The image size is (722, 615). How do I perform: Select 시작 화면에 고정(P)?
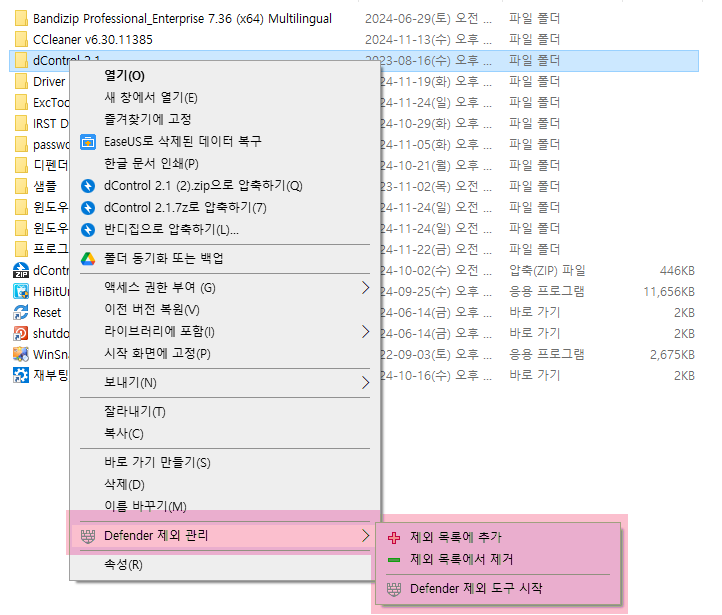coord(157,354)
